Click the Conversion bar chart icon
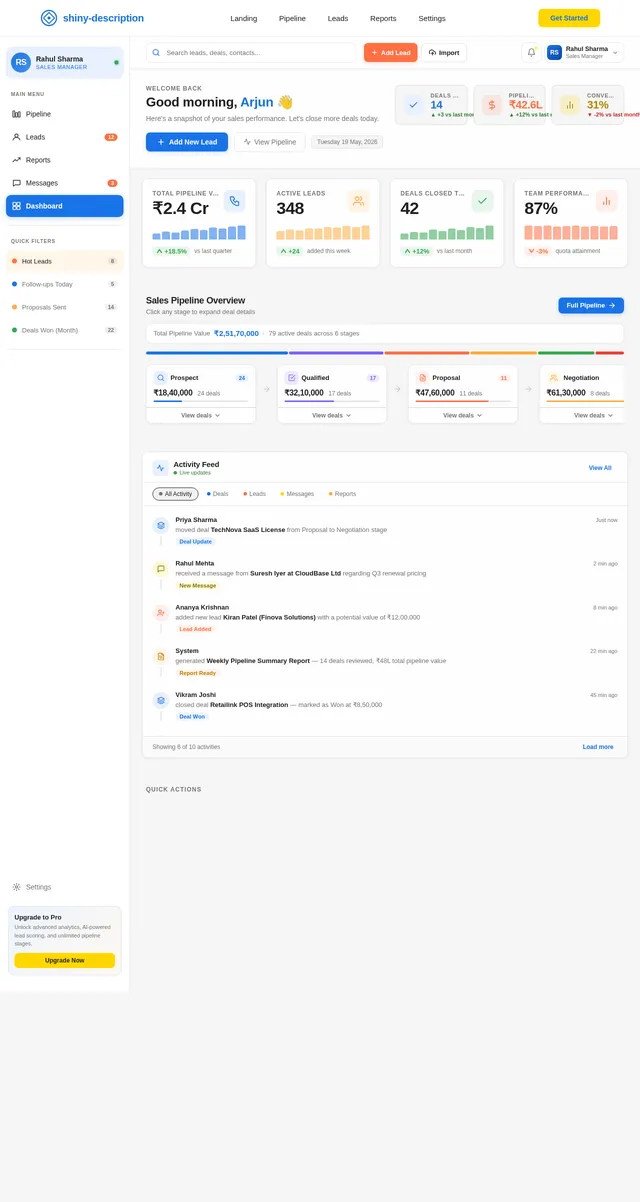640x1202 pixels. (x=570, y=105)
